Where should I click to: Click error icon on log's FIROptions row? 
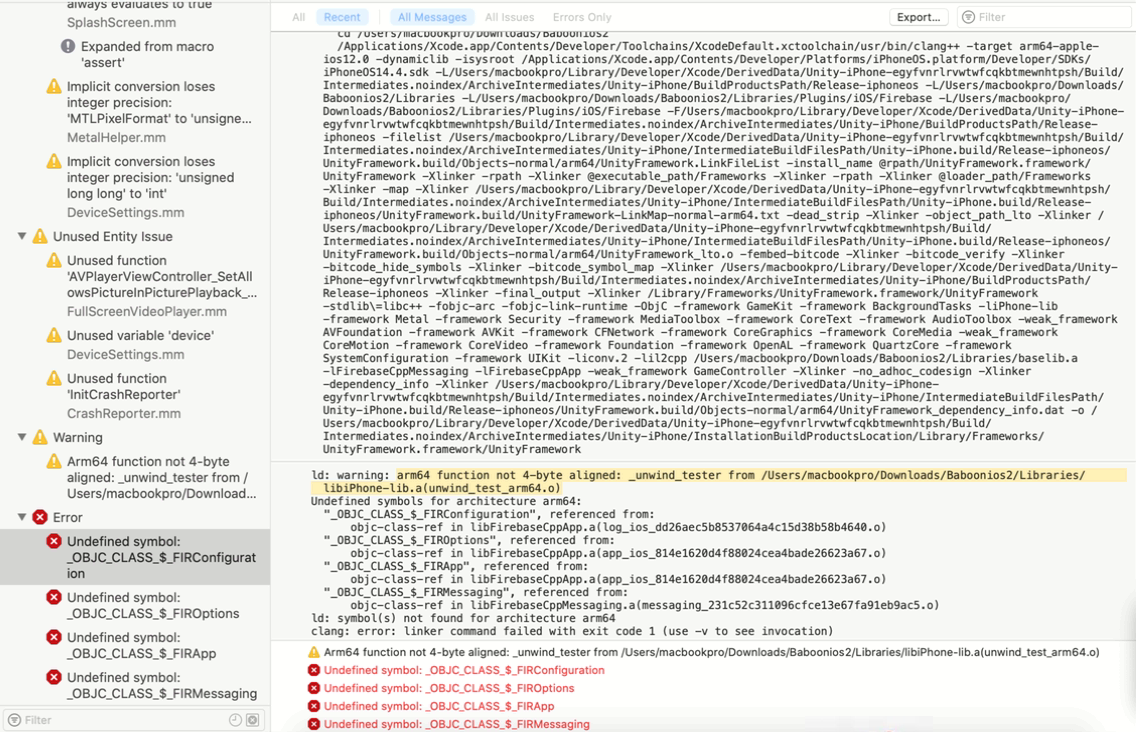click(x=314, y=688)
